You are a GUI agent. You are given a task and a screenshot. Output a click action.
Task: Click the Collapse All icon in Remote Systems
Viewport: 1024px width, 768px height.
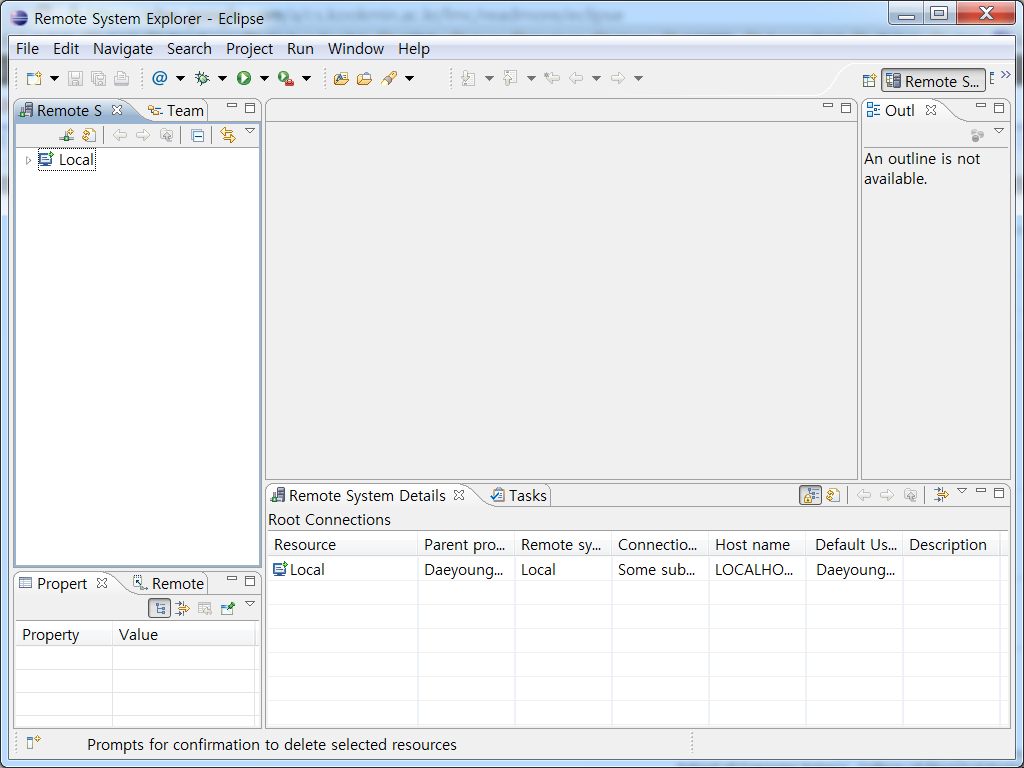pos(197,135)
